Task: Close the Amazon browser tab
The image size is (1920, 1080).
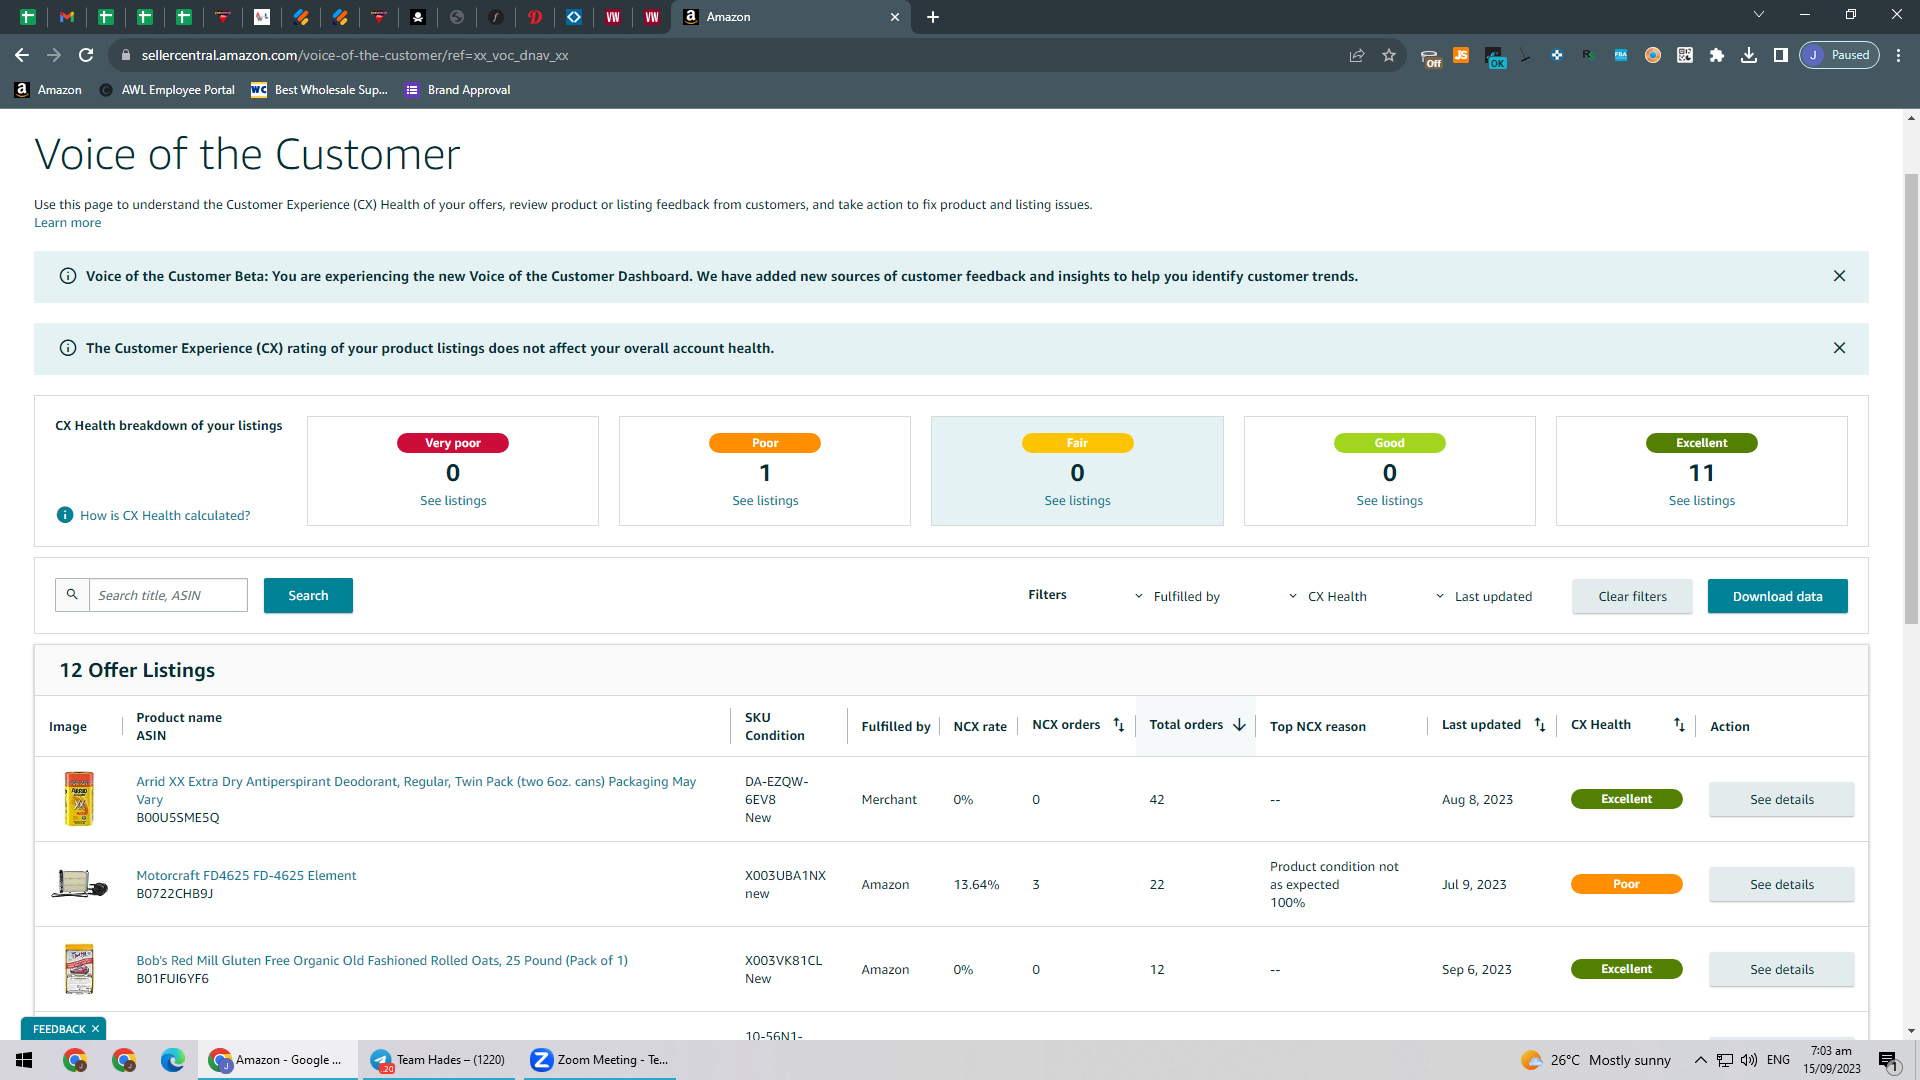Action: (x=895, y=17)
